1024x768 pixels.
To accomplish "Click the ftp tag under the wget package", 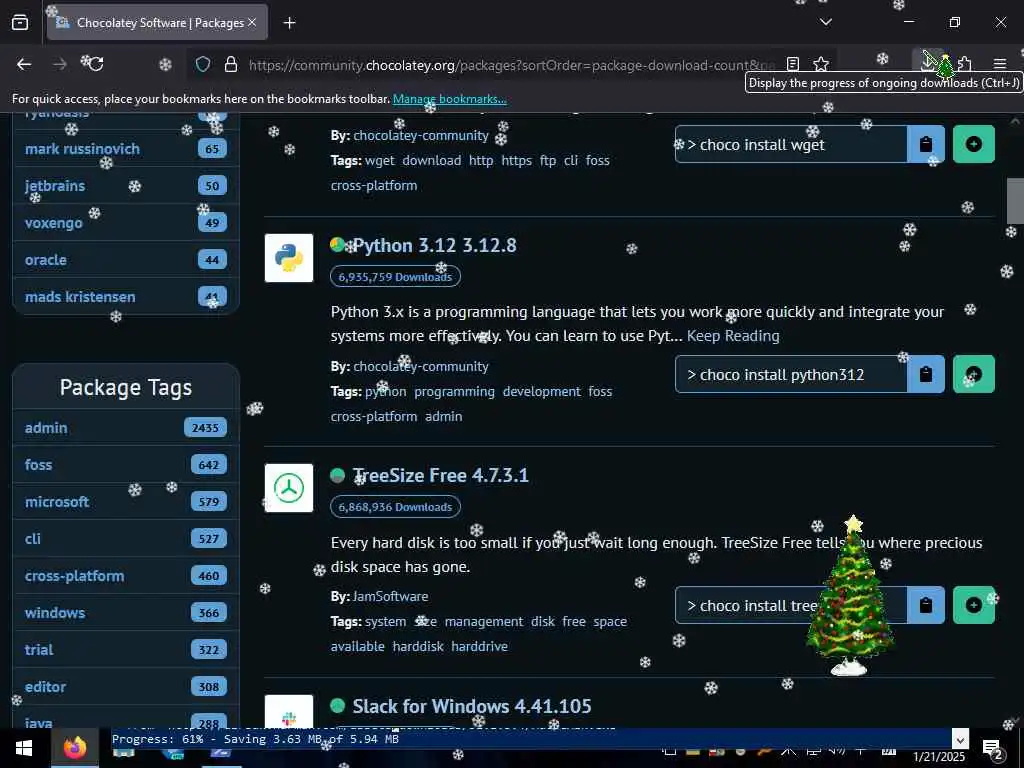I will pyautogui.click(x=548, y=161).
